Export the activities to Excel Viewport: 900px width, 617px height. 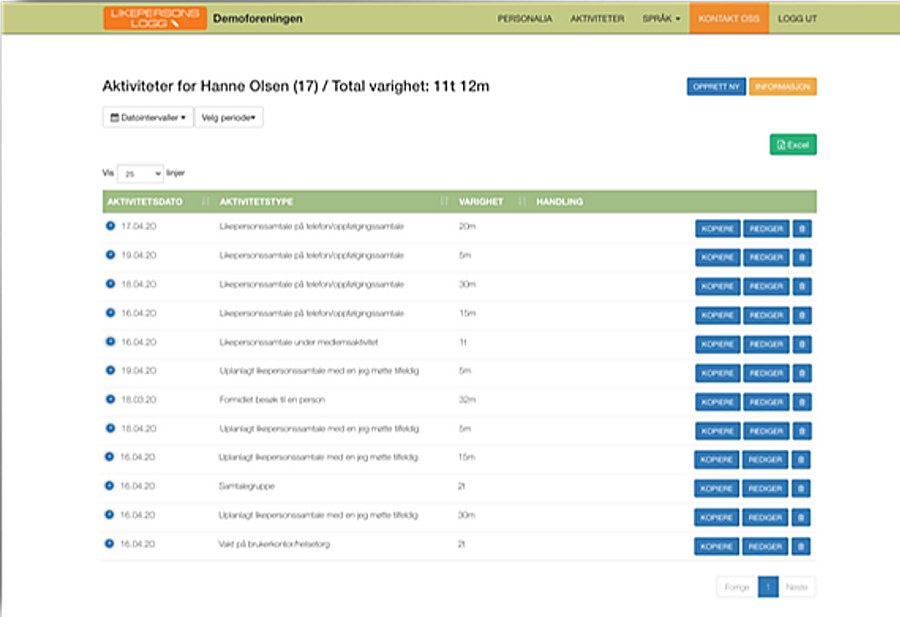click(793, 145)
